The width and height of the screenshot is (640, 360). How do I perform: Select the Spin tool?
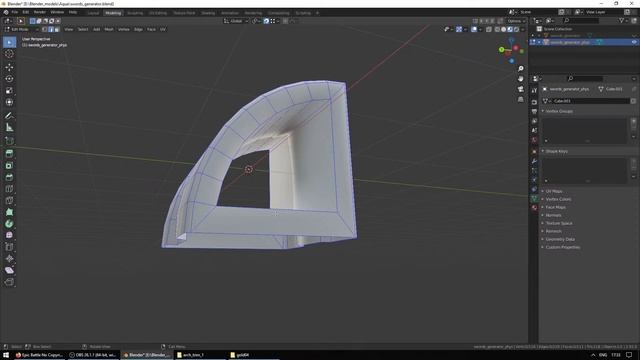(x=9, y=224)
